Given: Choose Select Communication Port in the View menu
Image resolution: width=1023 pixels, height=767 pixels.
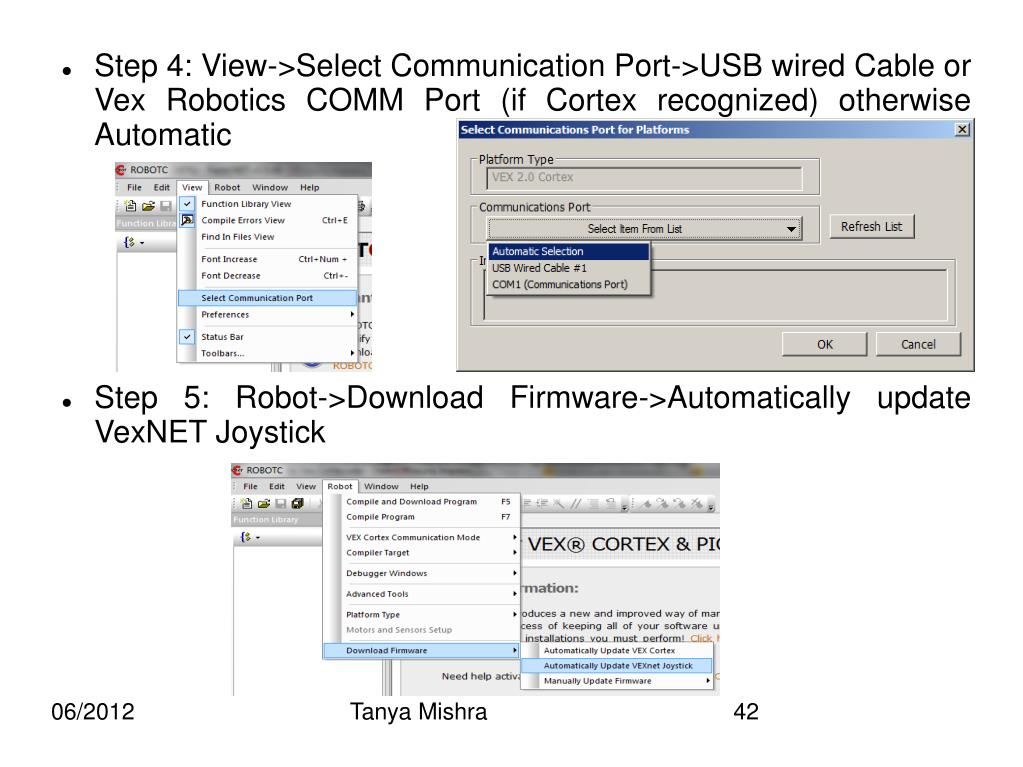Looking at the screenshot, I should (x=267, y=298).
